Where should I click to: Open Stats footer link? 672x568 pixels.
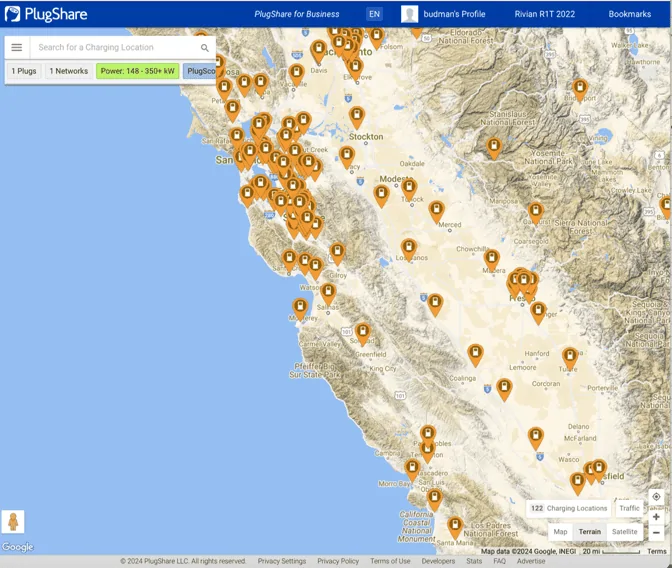pos(474,561)
